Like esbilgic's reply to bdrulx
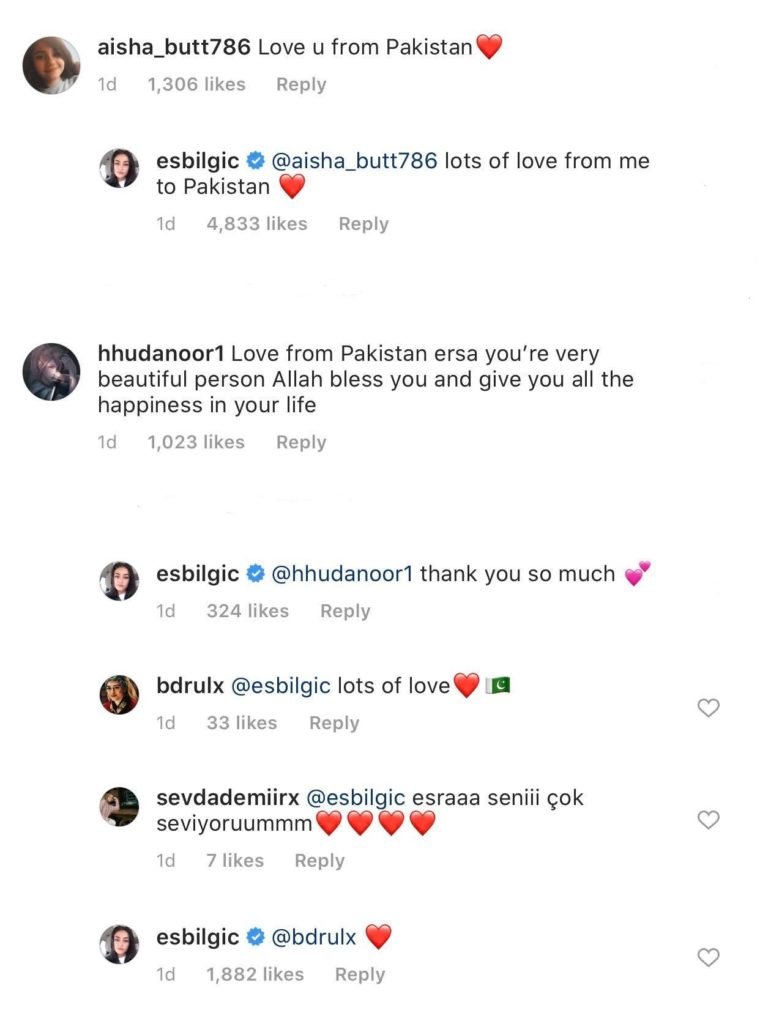The height and width of the screenshot is (1024, 760). (708, 957)
